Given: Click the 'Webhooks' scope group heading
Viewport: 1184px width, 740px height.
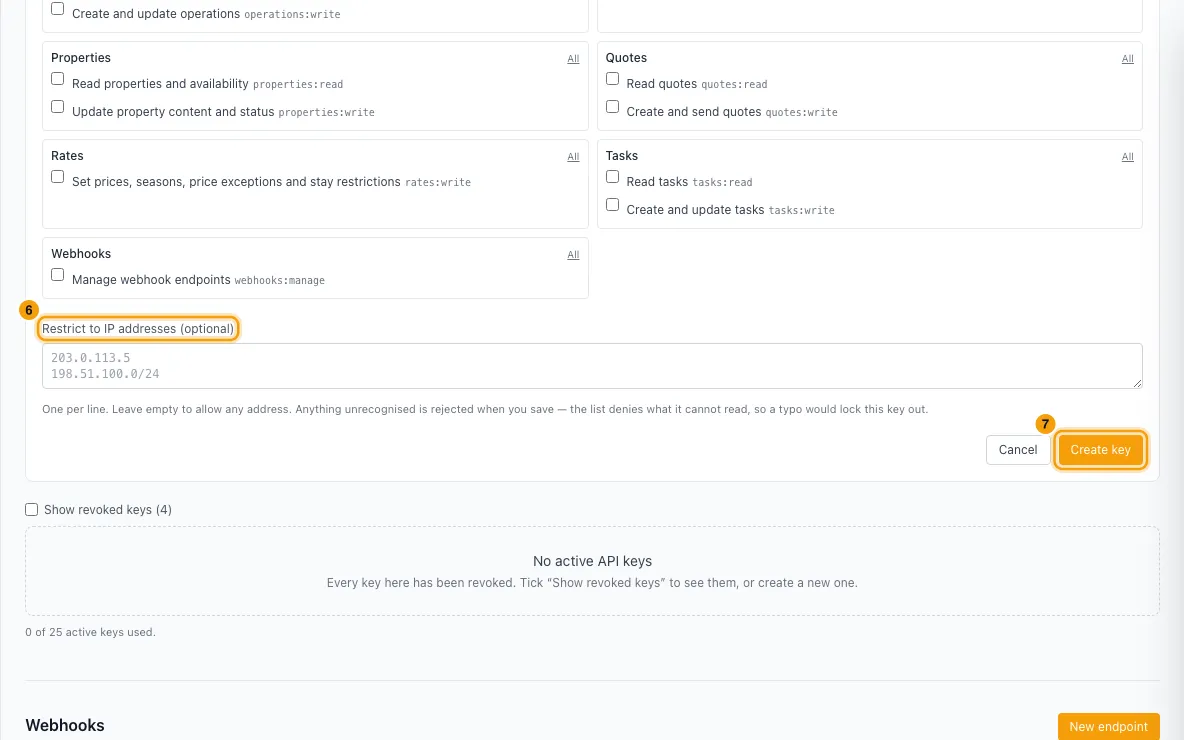Looking at the screenshot, I should coord(81,254).
